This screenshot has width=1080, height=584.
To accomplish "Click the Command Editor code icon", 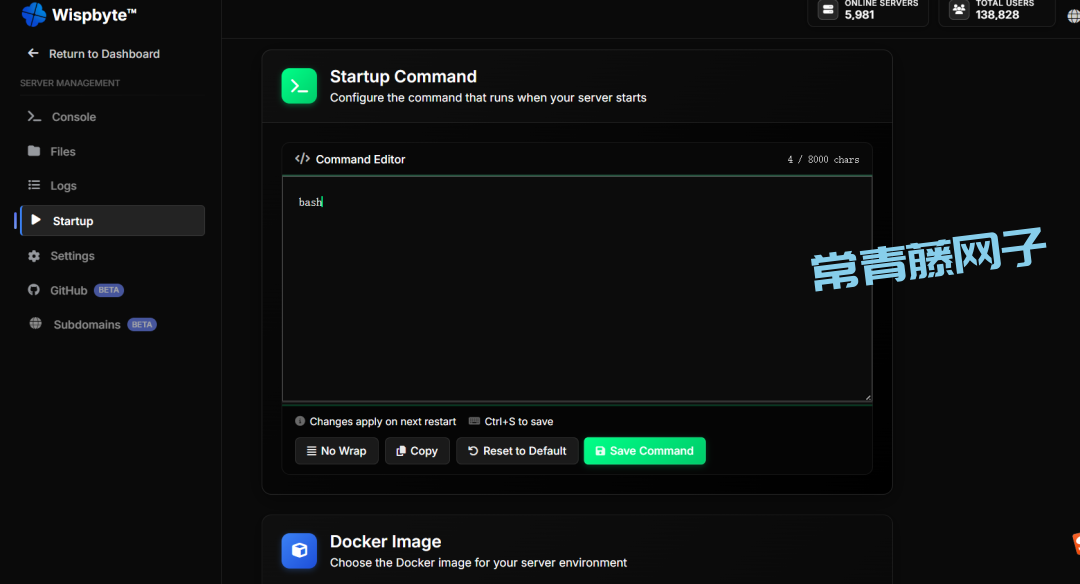I will [x=302, y=159].
